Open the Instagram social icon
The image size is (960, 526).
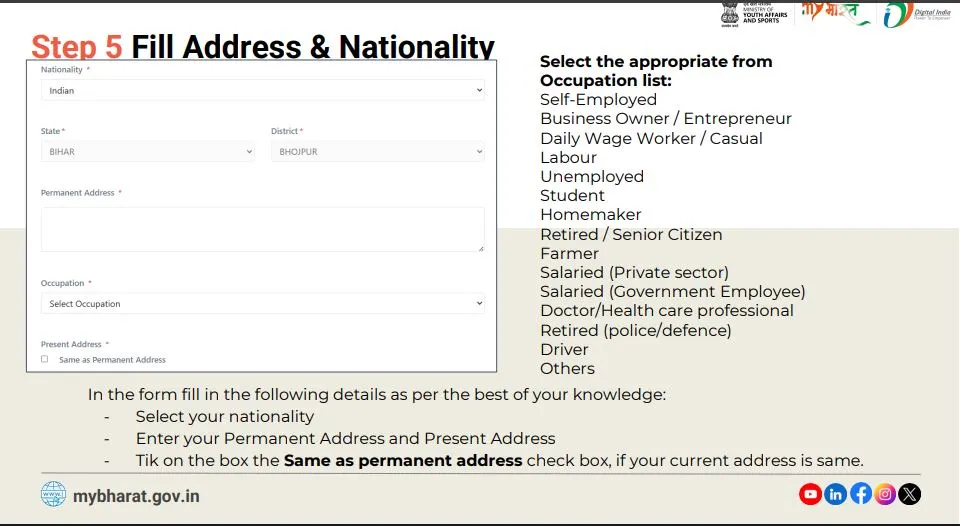(x=885, y=494)
